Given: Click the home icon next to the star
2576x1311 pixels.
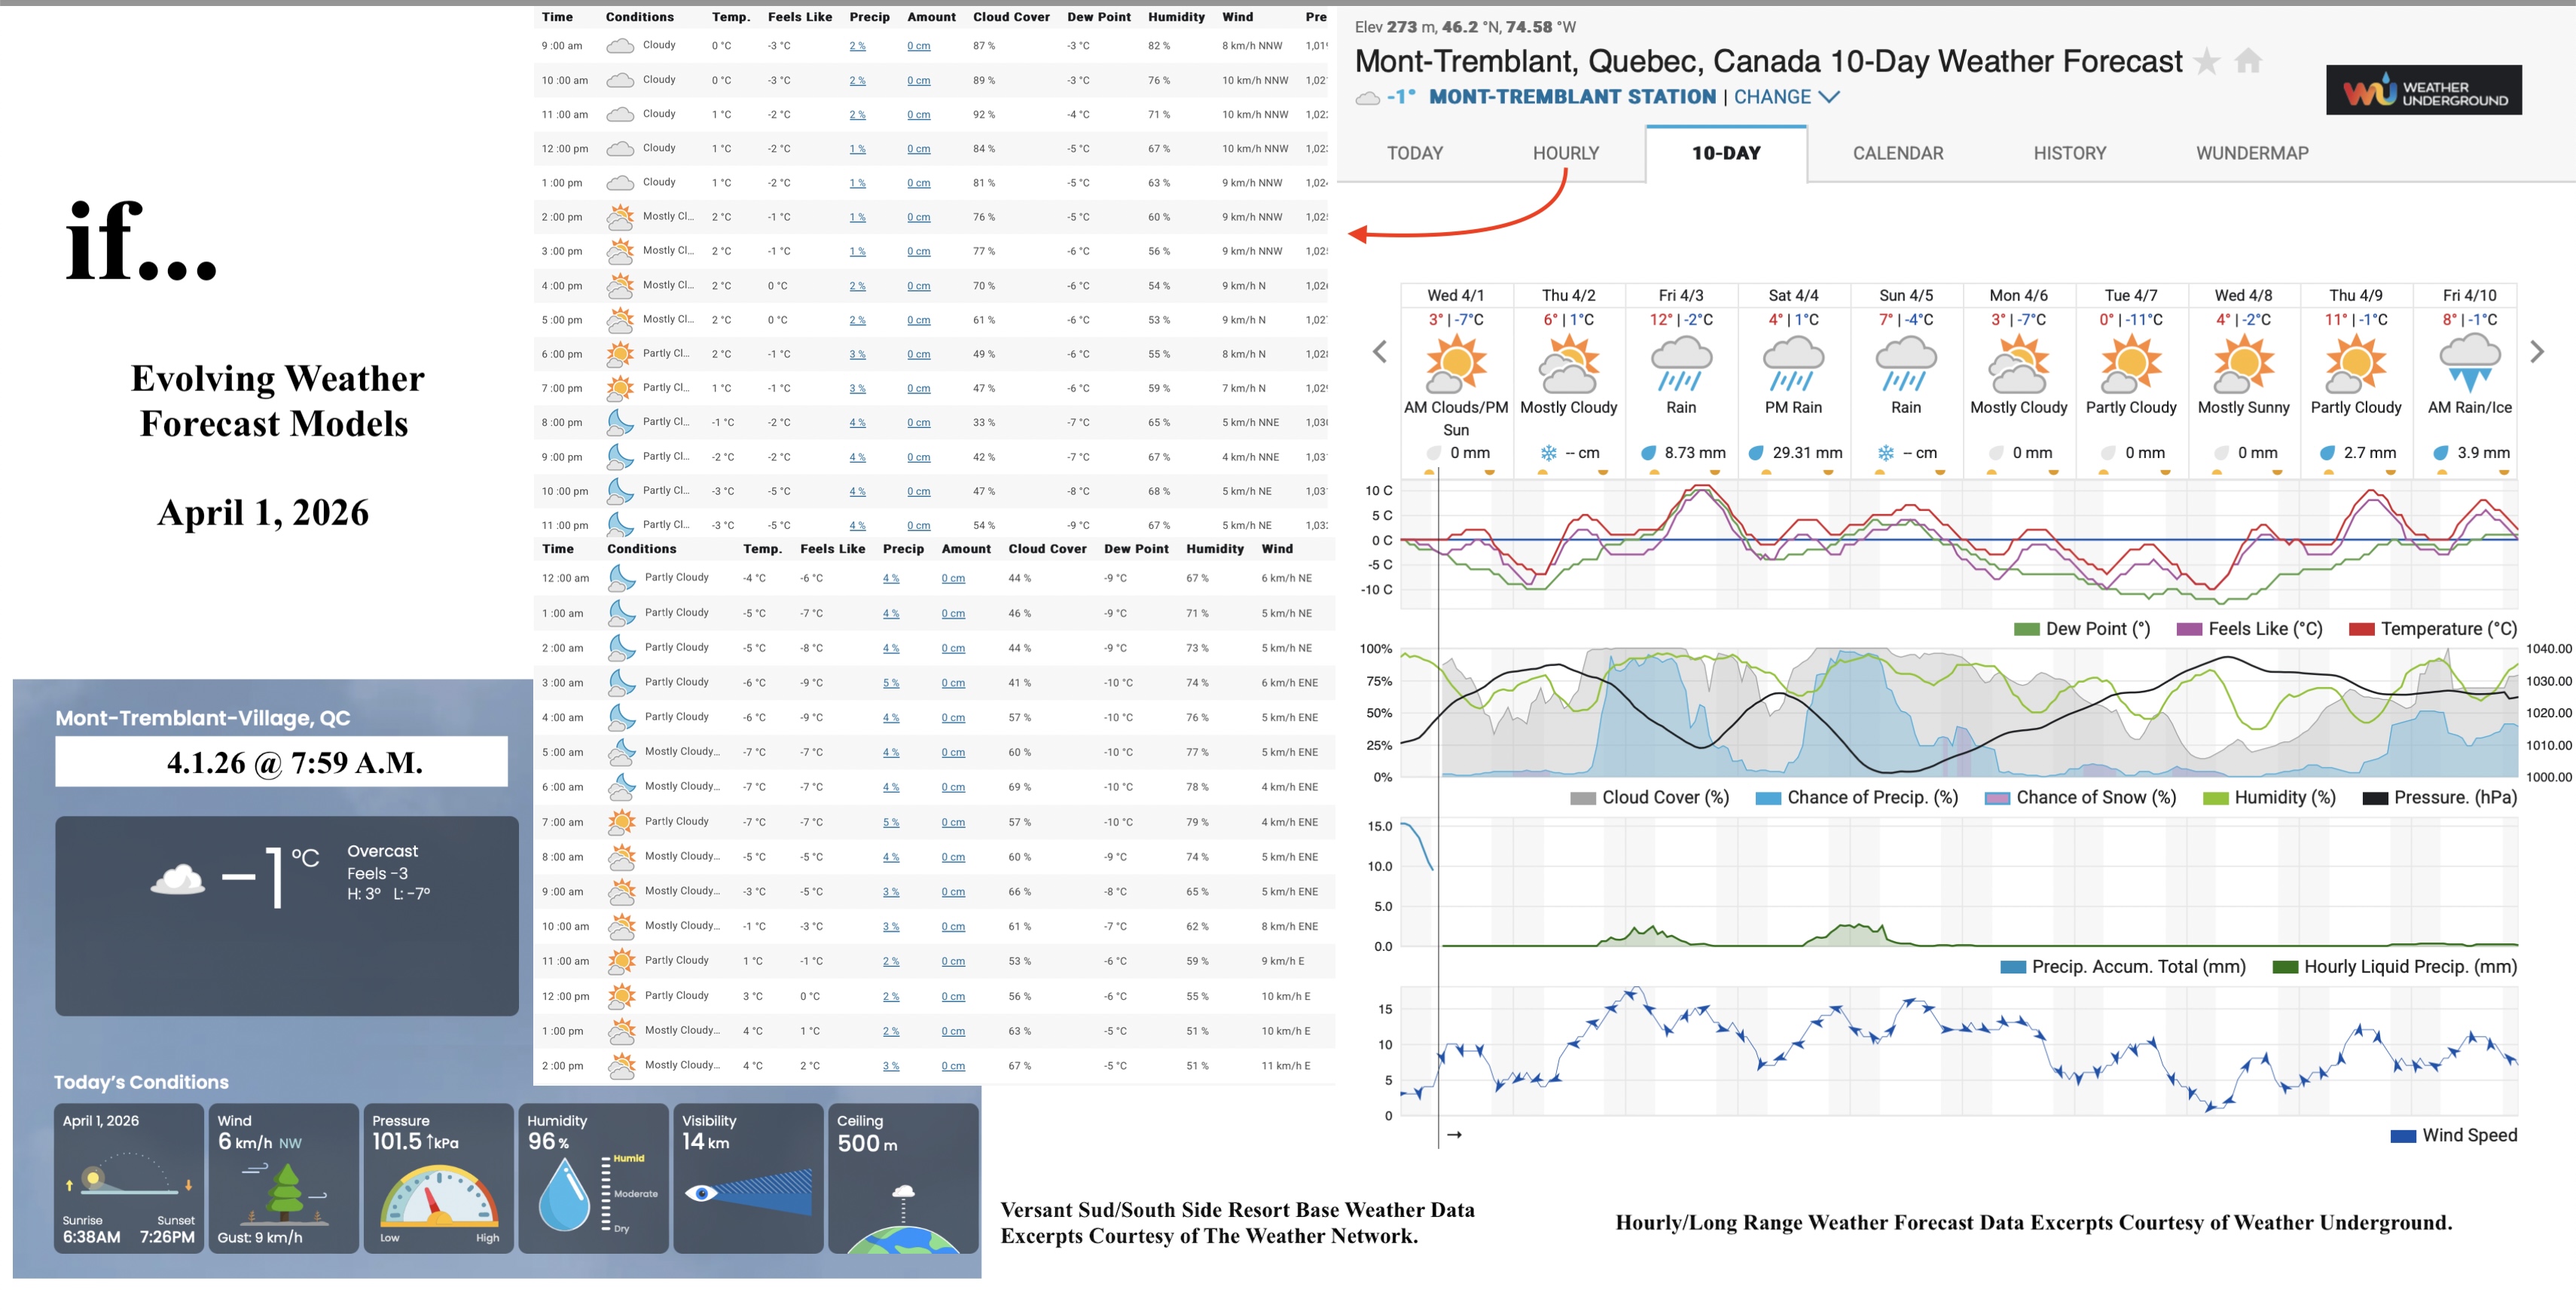Looking at the screenshot, I should [x=2248, y=61].
